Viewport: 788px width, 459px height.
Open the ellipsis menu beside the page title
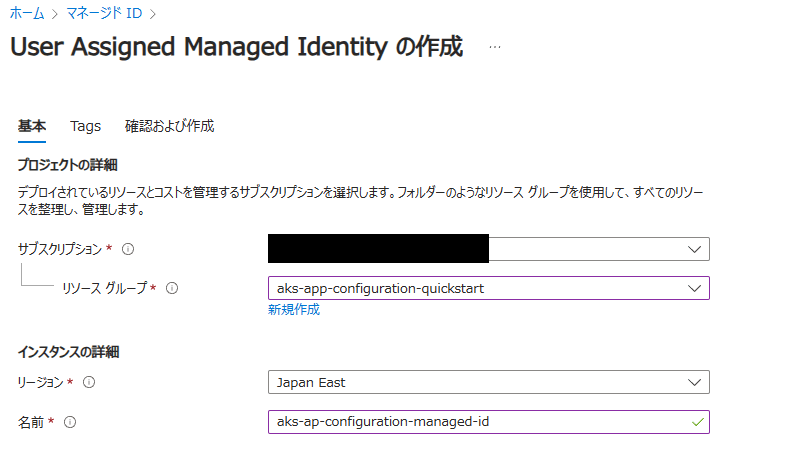tap(495, 47)
